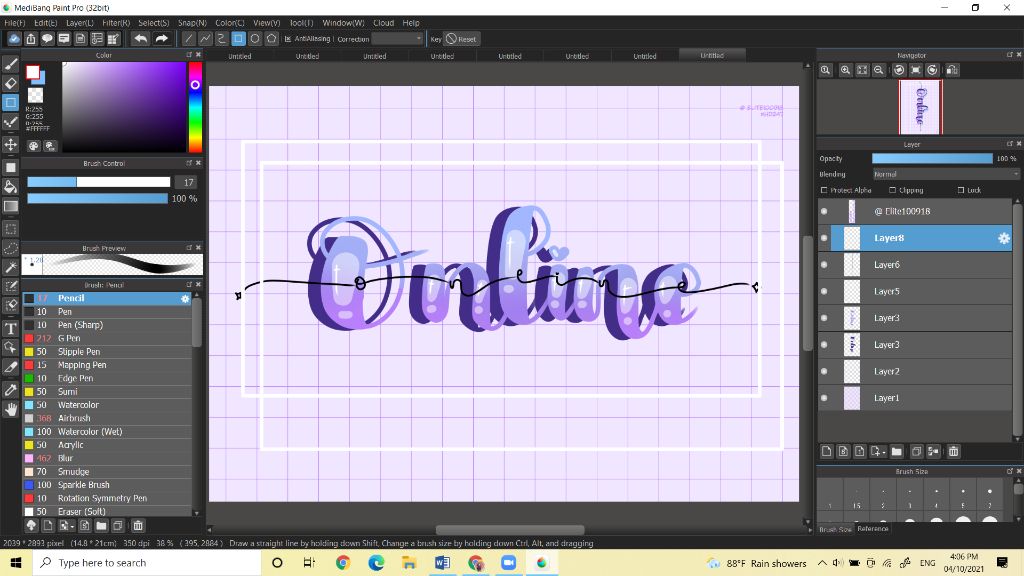Open Microsoft Word from the taskbar
The image size is (1024, 576).
click(x=442, y=563)
